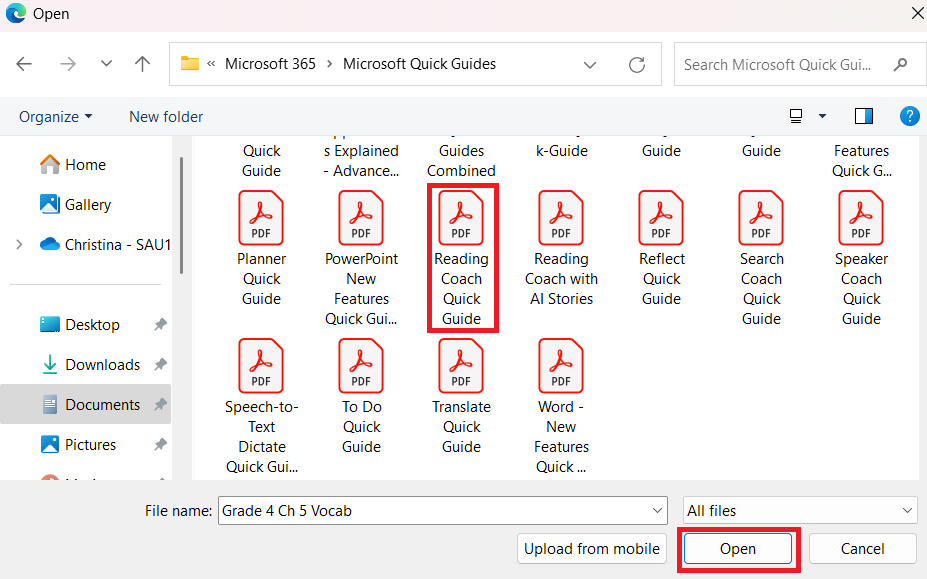Select the To Do Quick Guide PDF
The image size is (927, 579).
click(361, 396)
